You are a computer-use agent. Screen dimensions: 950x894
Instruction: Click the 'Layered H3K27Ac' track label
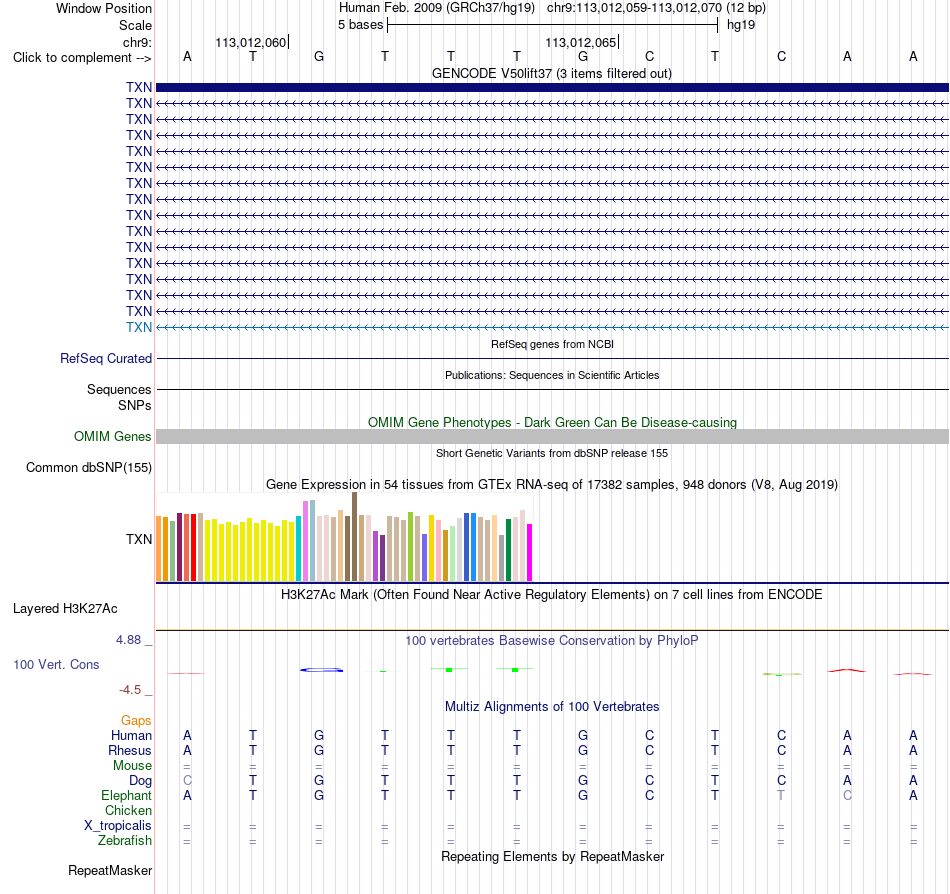(65, 609)
